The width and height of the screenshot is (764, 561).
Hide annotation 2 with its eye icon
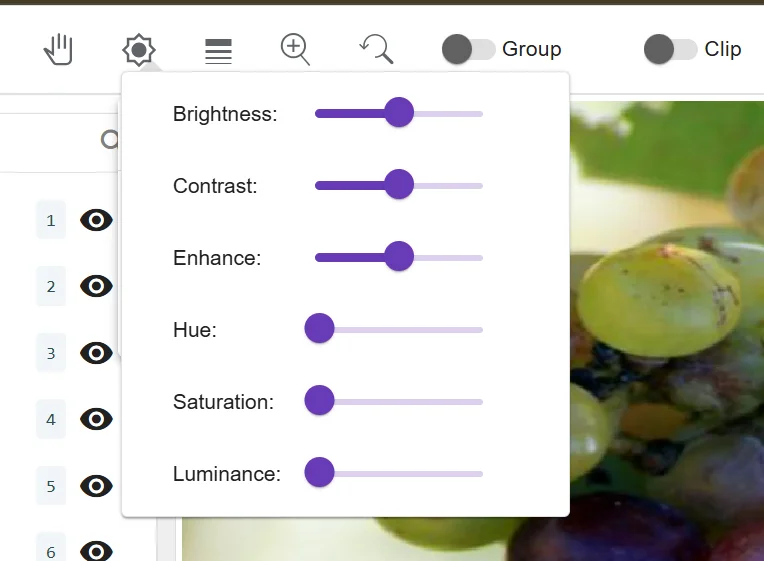click(96, 286)
